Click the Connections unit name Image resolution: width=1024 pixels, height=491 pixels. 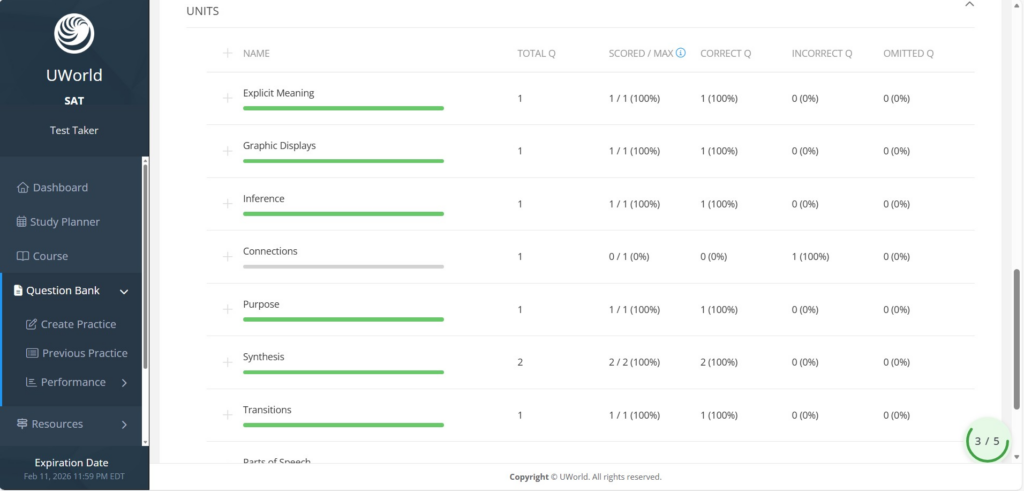pos(270,251)
